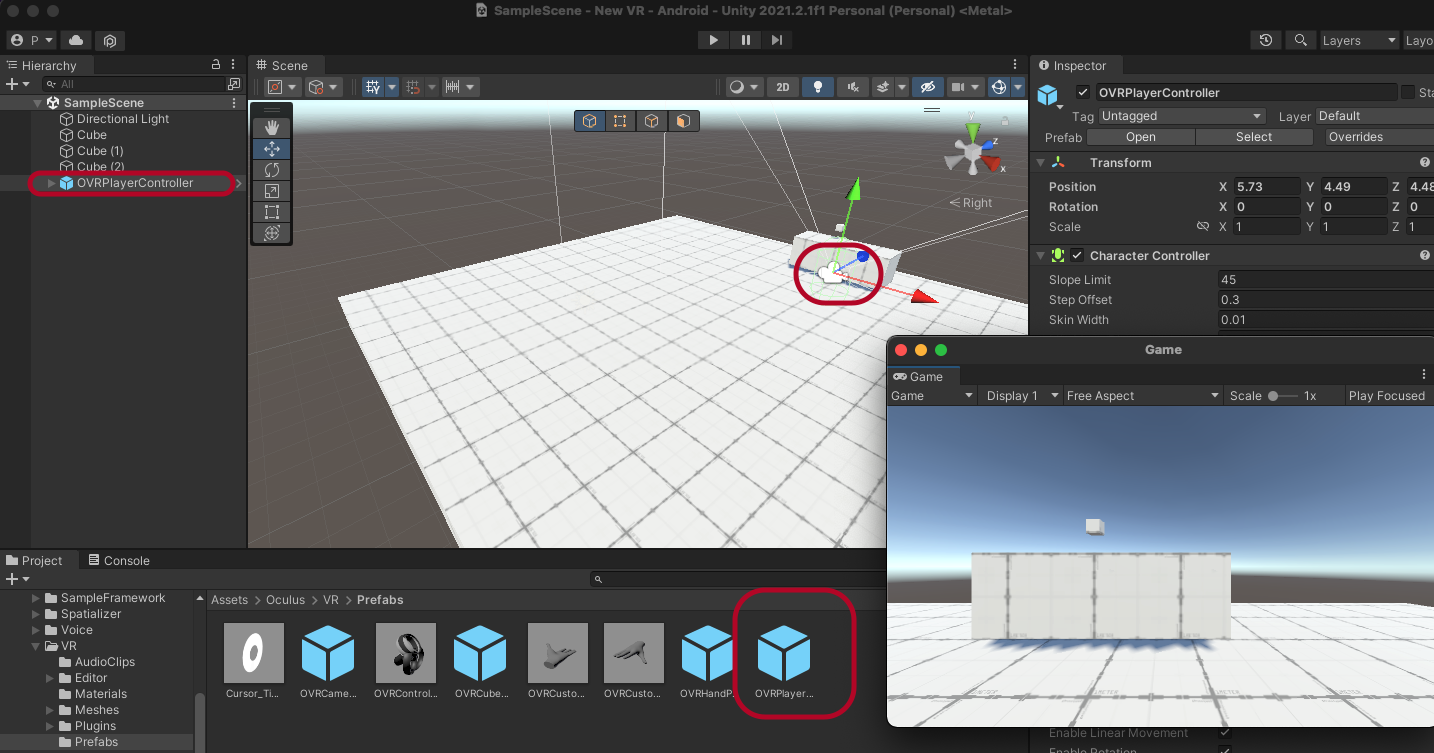Open Game view Display 1 dropdown
The width and height of the screenshot is (1434, 753).
[x=1020, y=396]
